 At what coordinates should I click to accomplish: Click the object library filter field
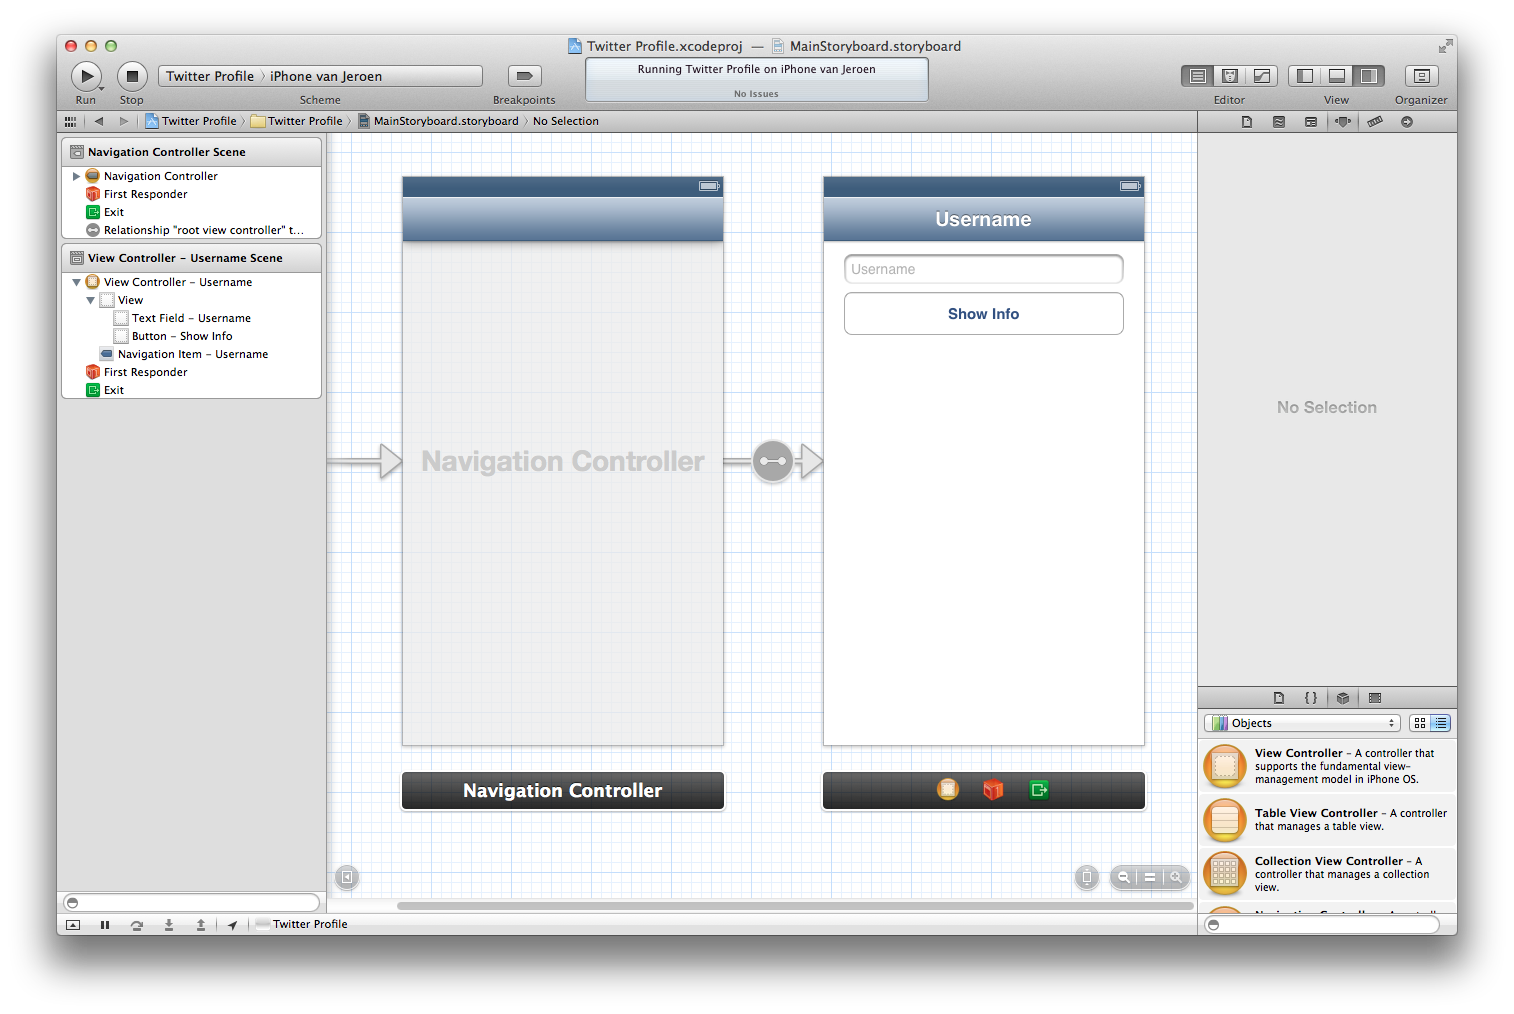point(1322,925)
